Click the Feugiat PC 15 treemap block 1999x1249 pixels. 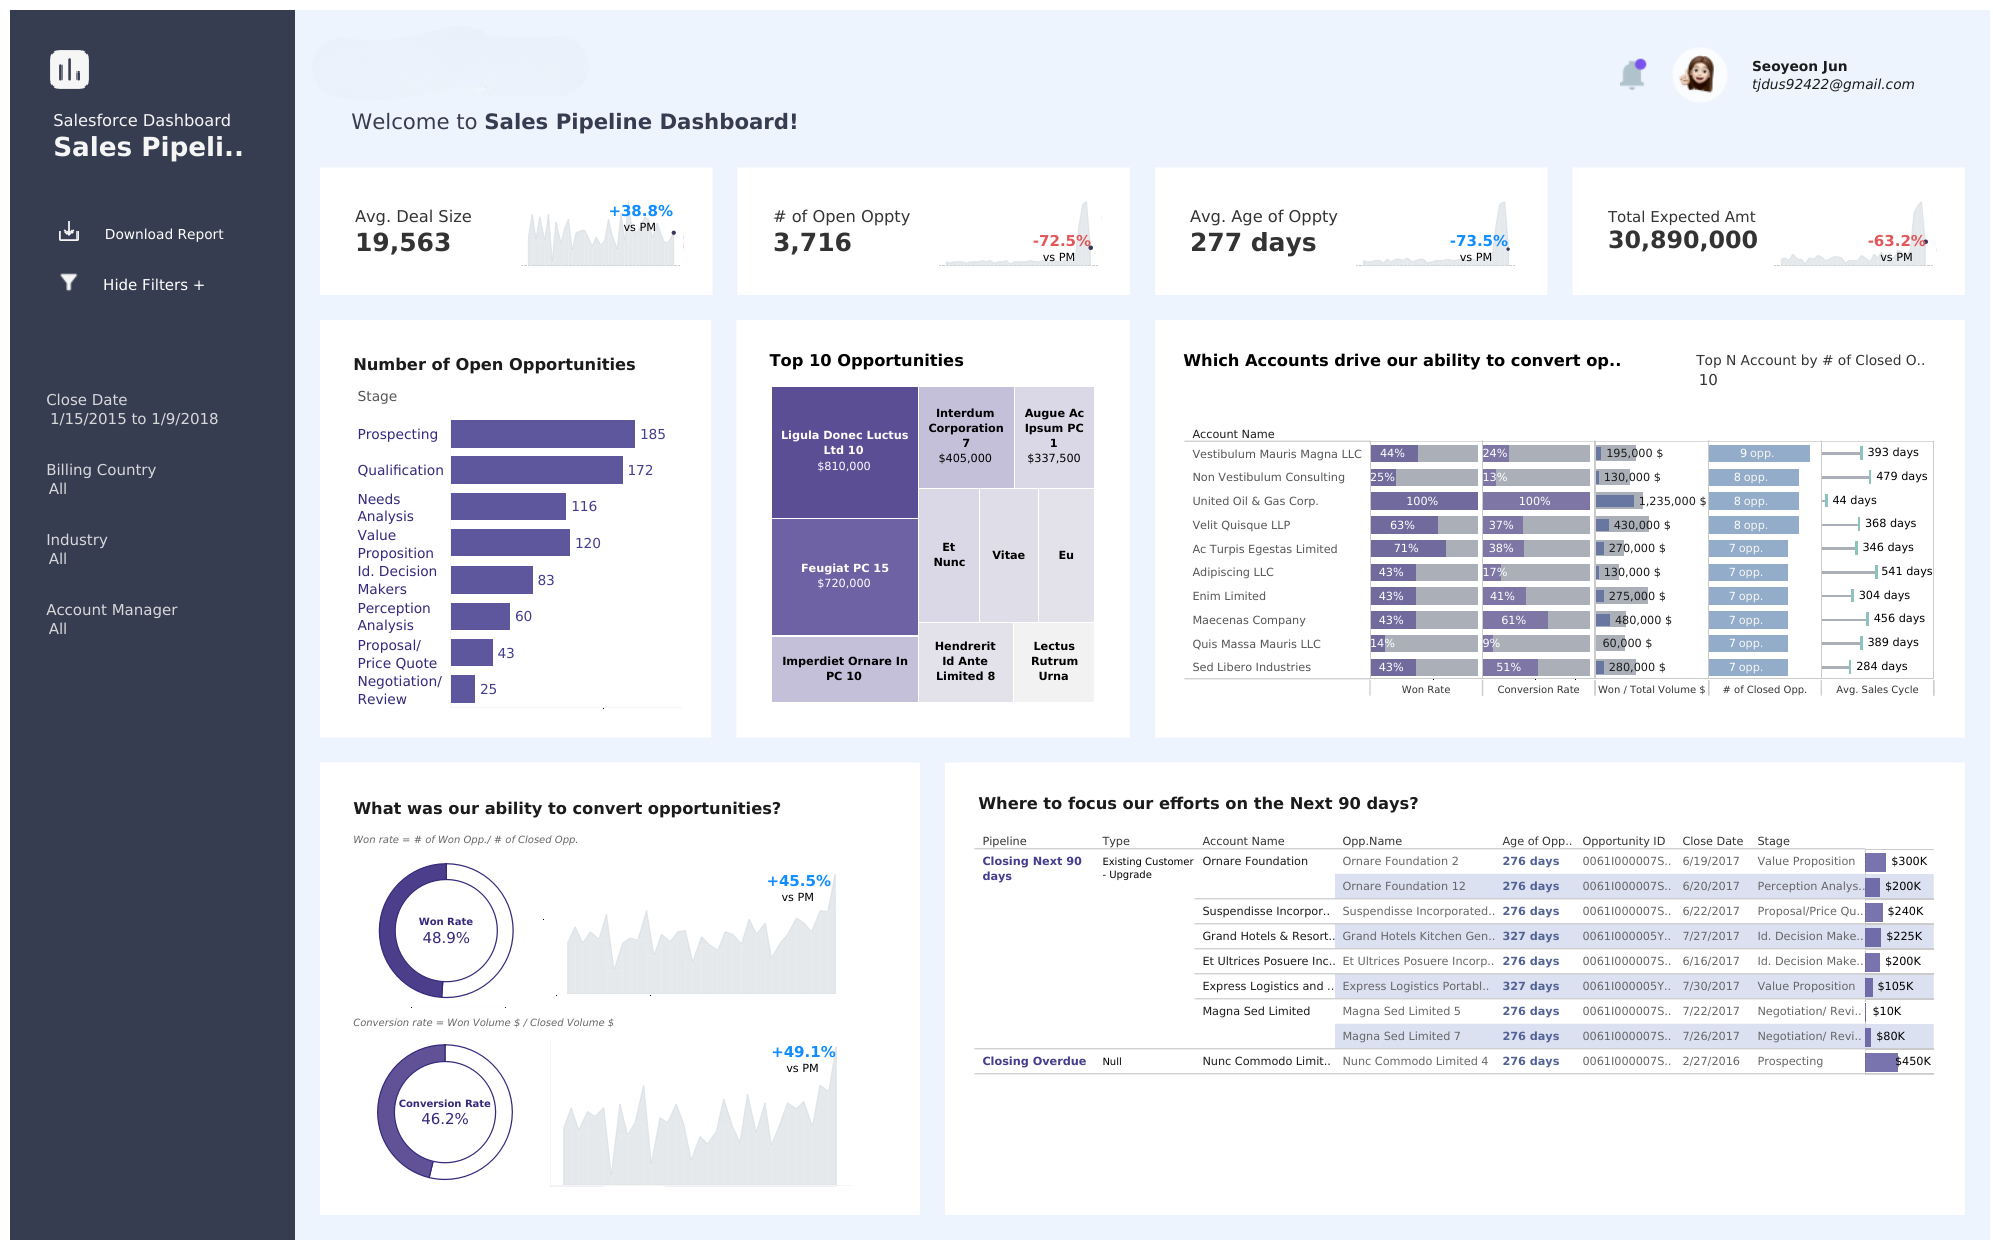843,575
